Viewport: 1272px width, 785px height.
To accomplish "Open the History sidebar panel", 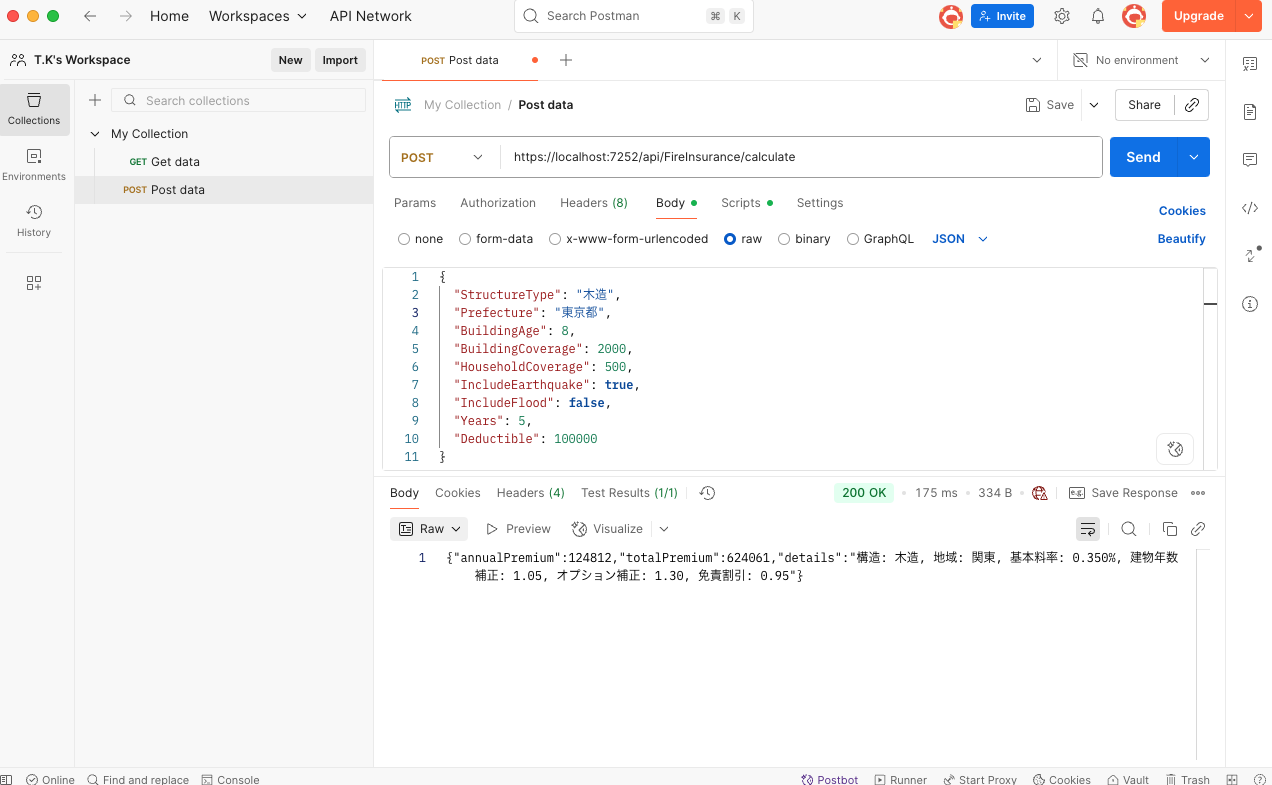I will click(x=34, y=221).
